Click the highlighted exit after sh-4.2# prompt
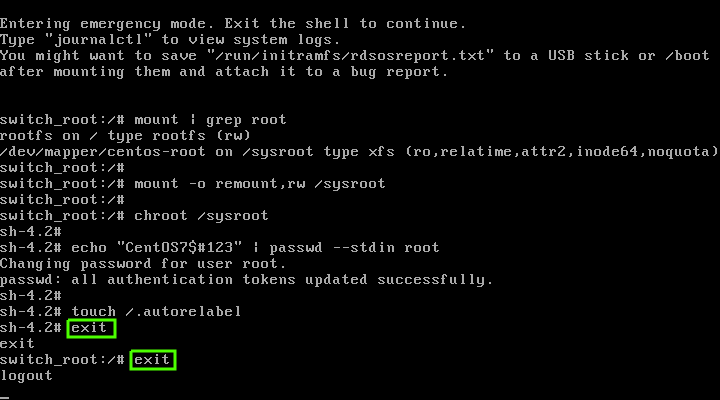This screenshot has width=720, height=400. pyautogui.click(x=91, y=328)
